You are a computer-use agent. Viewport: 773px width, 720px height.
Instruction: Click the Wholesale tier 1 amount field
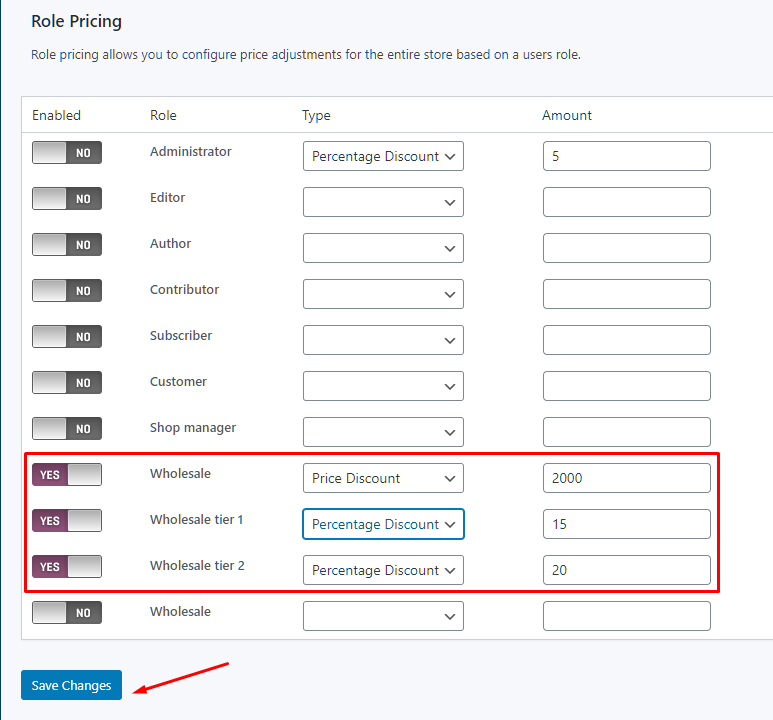626,524
